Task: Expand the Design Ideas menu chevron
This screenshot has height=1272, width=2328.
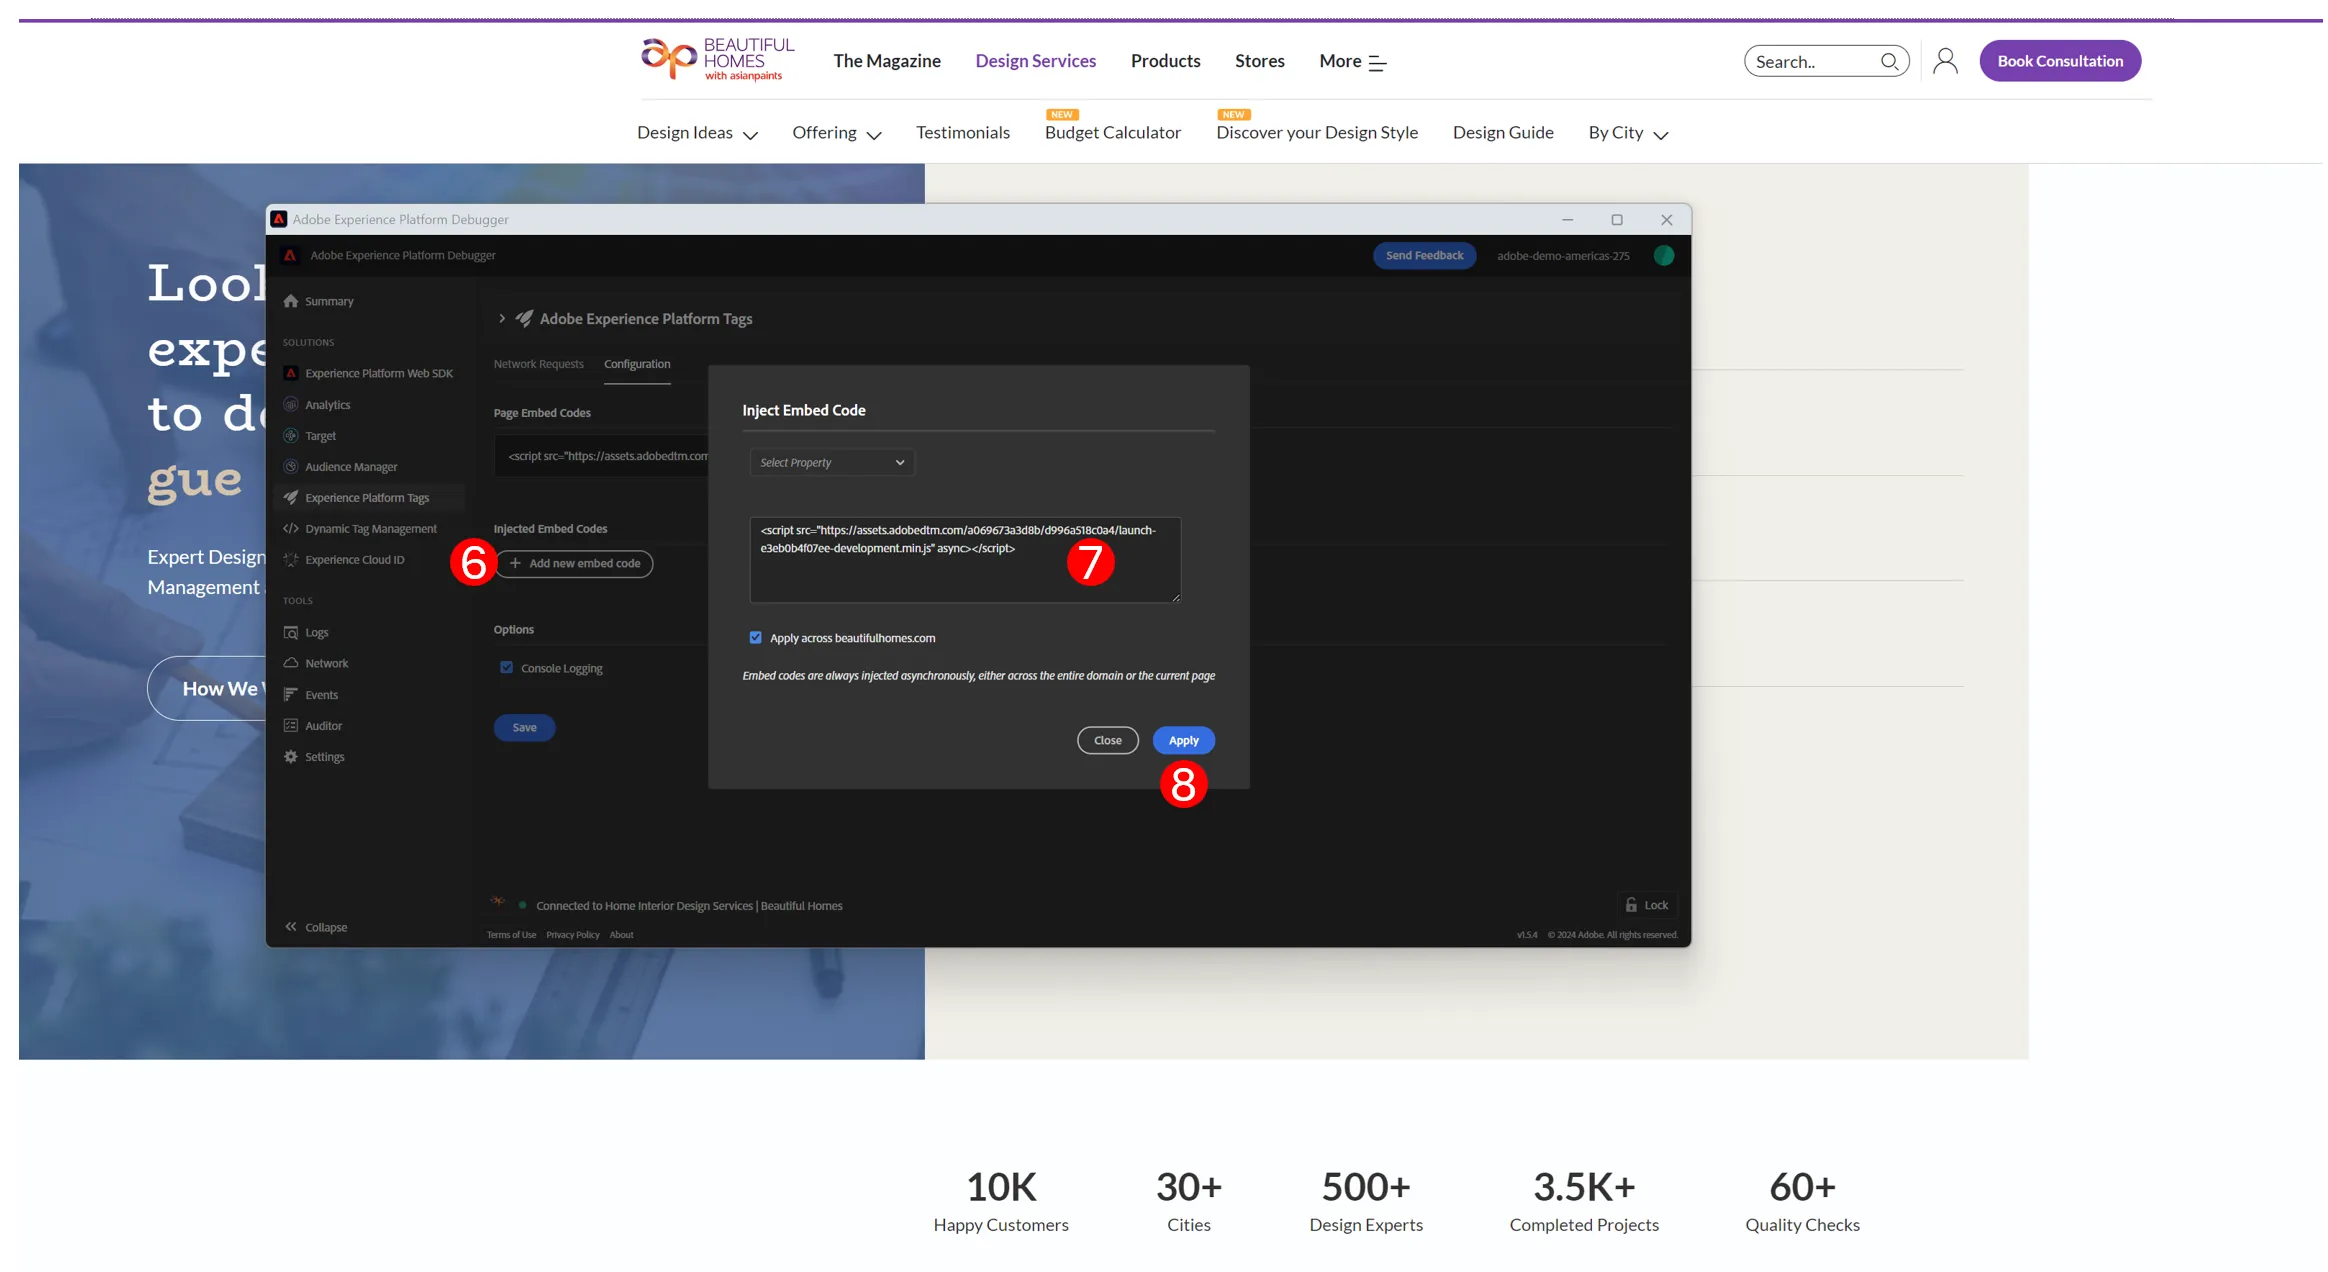Action: 751,135
